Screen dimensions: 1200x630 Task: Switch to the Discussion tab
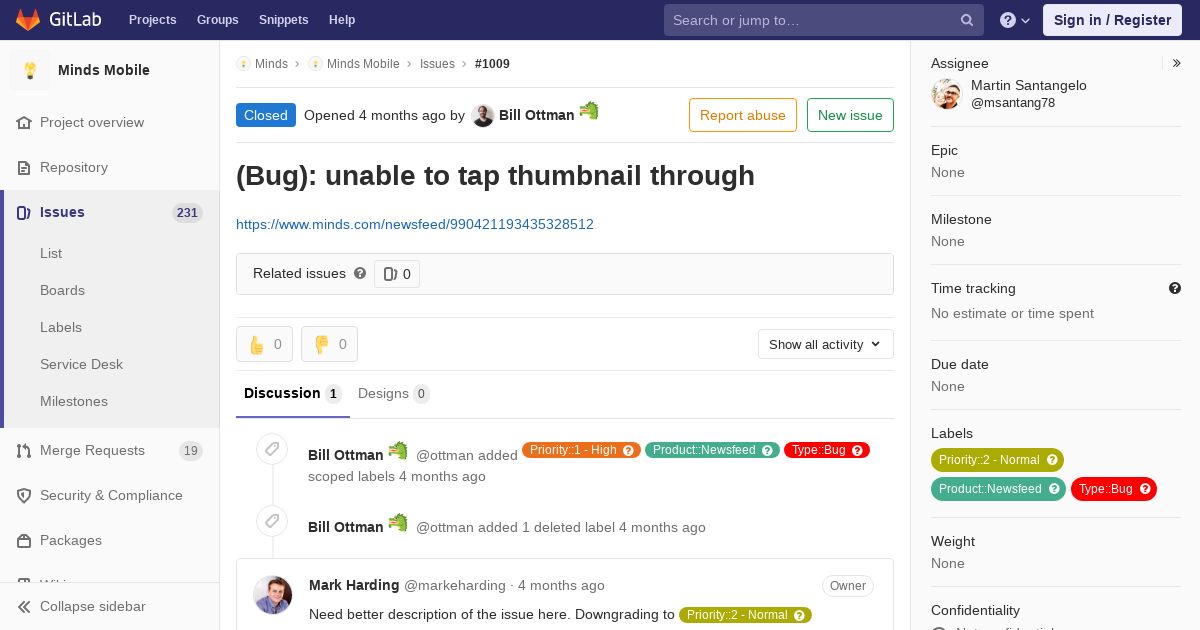click(x=293, y=393)
